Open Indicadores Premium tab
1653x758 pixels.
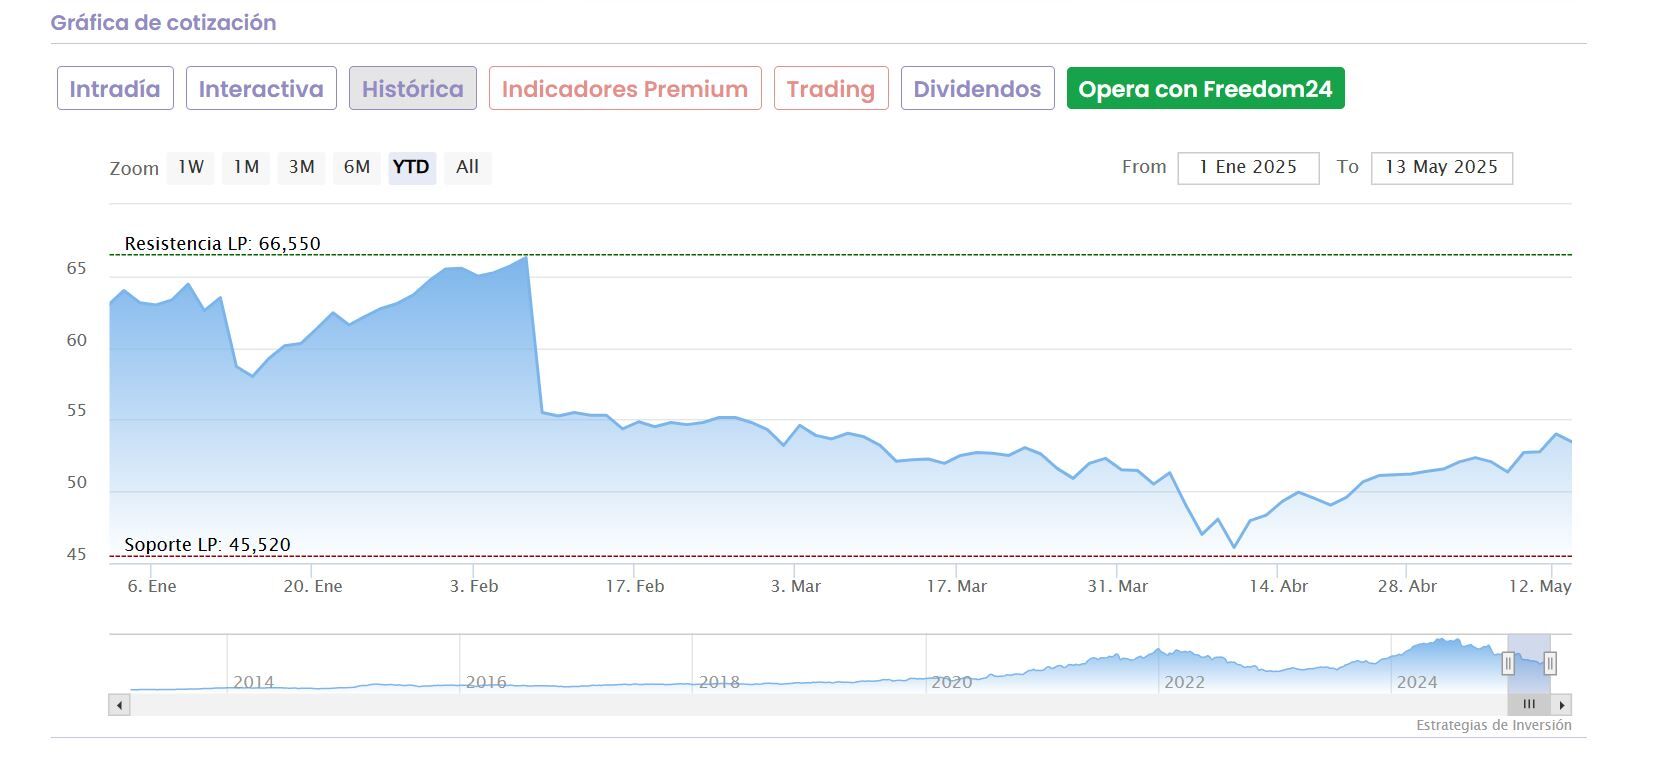tap(624, 89)
